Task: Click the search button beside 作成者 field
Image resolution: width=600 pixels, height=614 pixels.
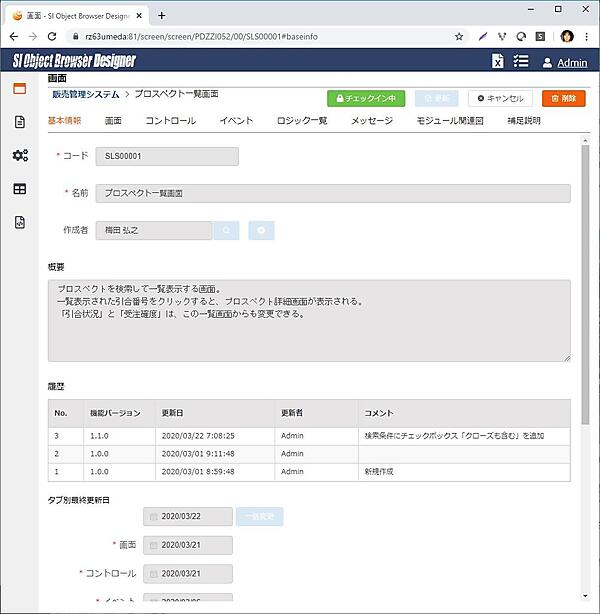Action: click(227, 230)
